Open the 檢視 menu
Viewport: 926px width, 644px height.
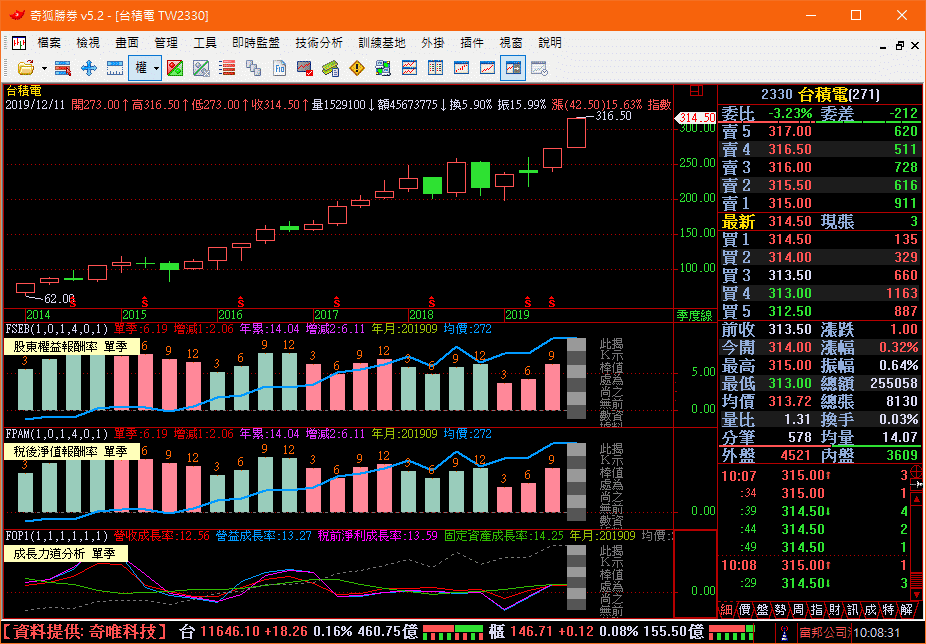coord(87,43)
